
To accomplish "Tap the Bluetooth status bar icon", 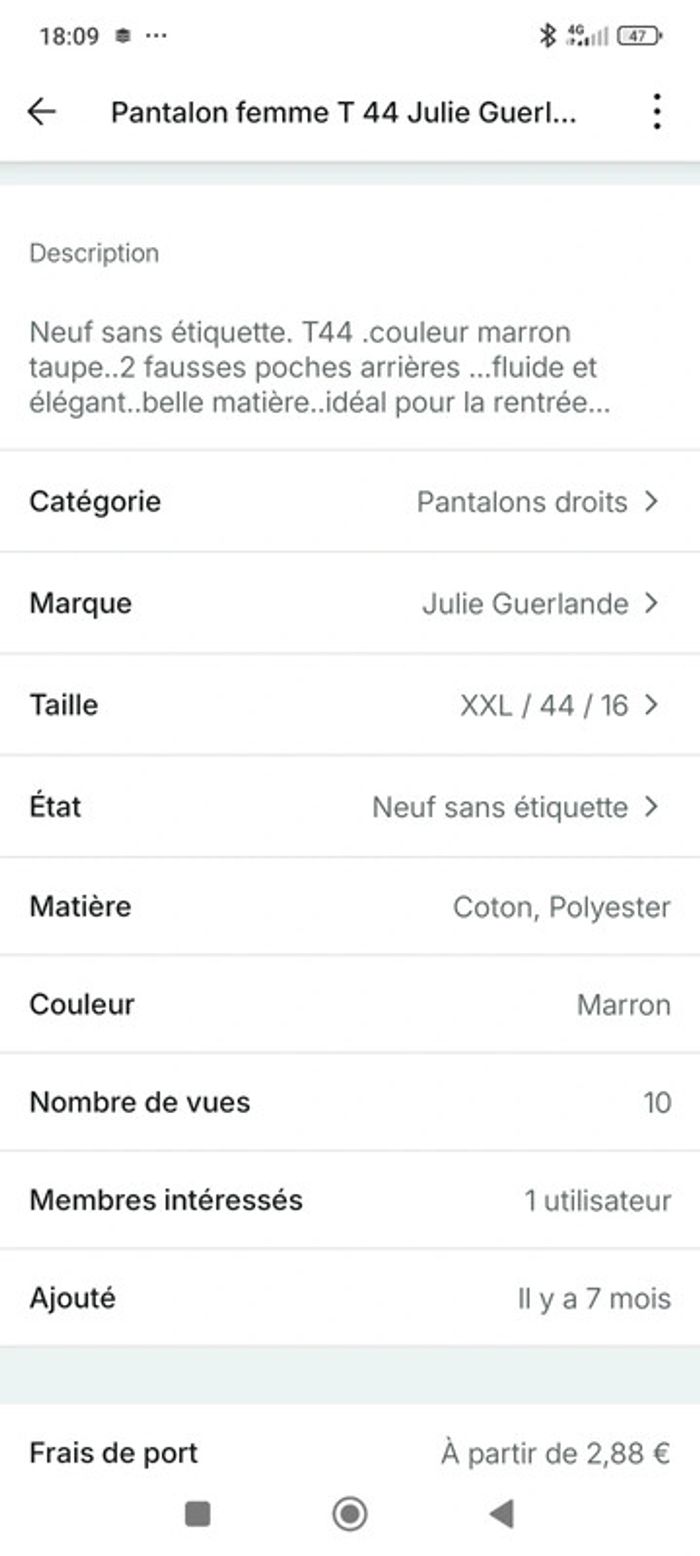I will pyautogui.click(x=547, y=36).
